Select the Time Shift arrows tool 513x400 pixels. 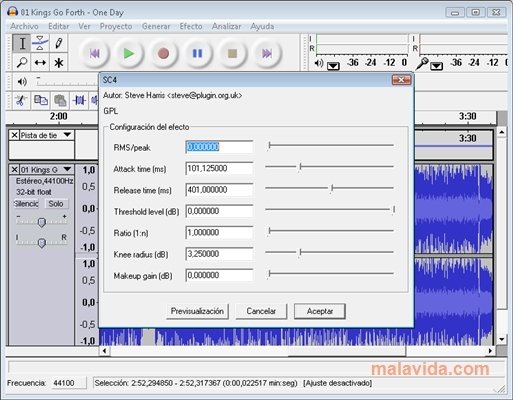40,62
